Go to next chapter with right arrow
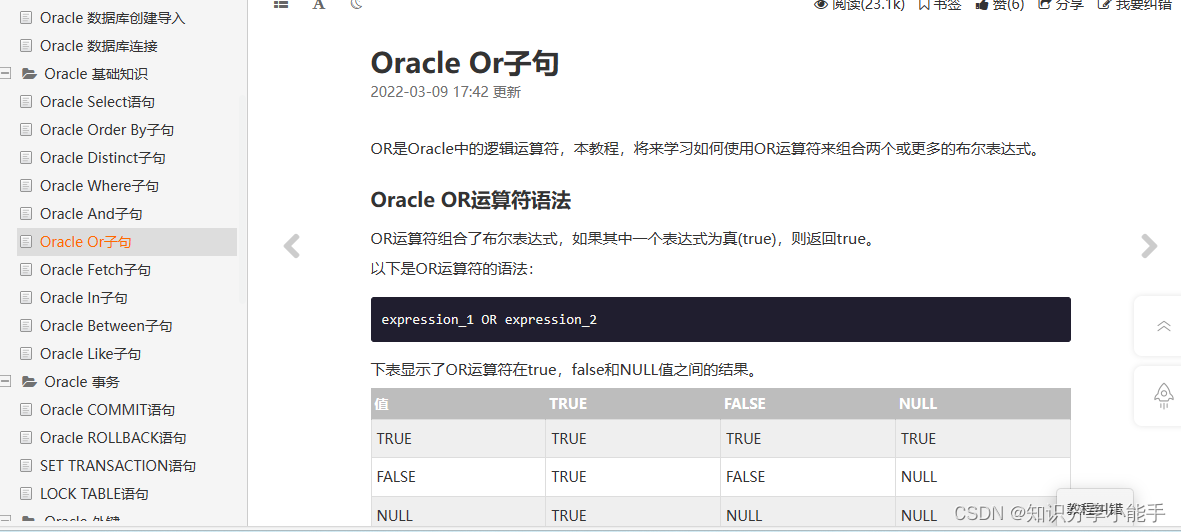Screen dimensions: 1181x532 (x=1149, y=246)
